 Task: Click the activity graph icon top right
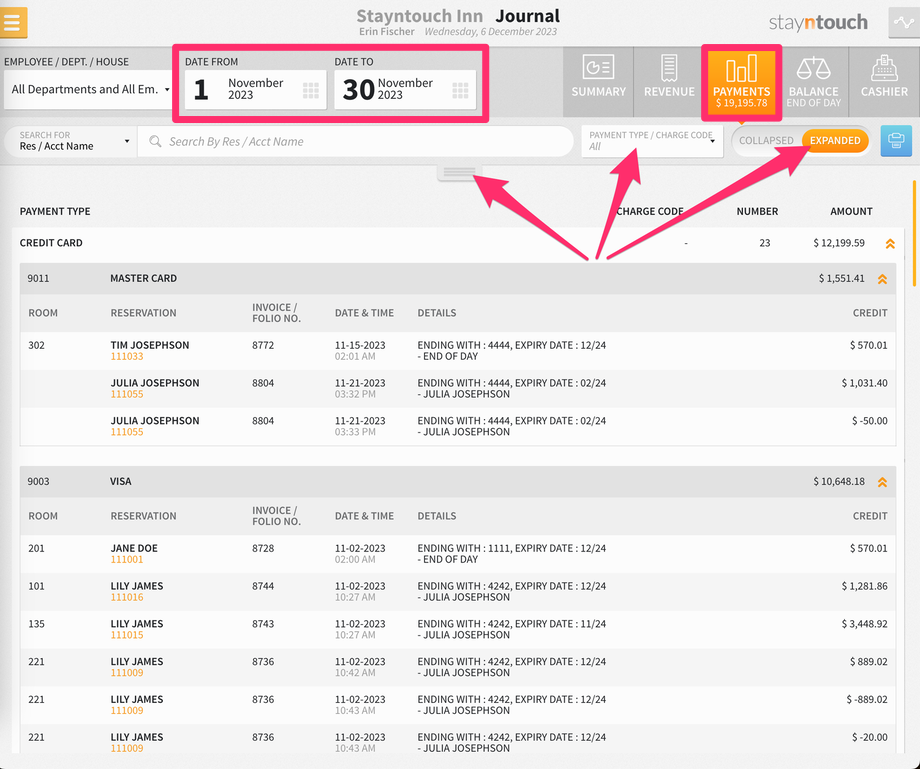pyautogui.click(x=904, y=22)
